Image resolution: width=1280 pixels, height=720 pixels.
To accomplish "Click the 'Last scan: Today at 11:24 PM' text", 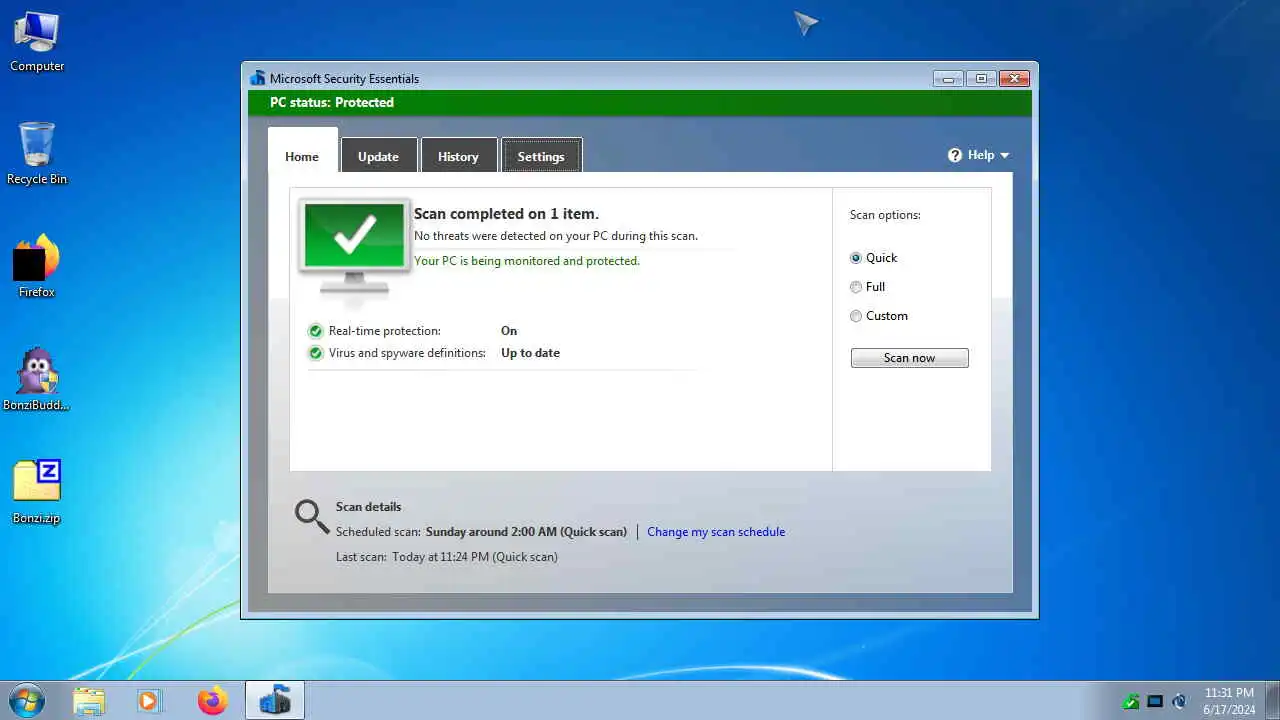I will pyautogui.click(x=447, y=557).
